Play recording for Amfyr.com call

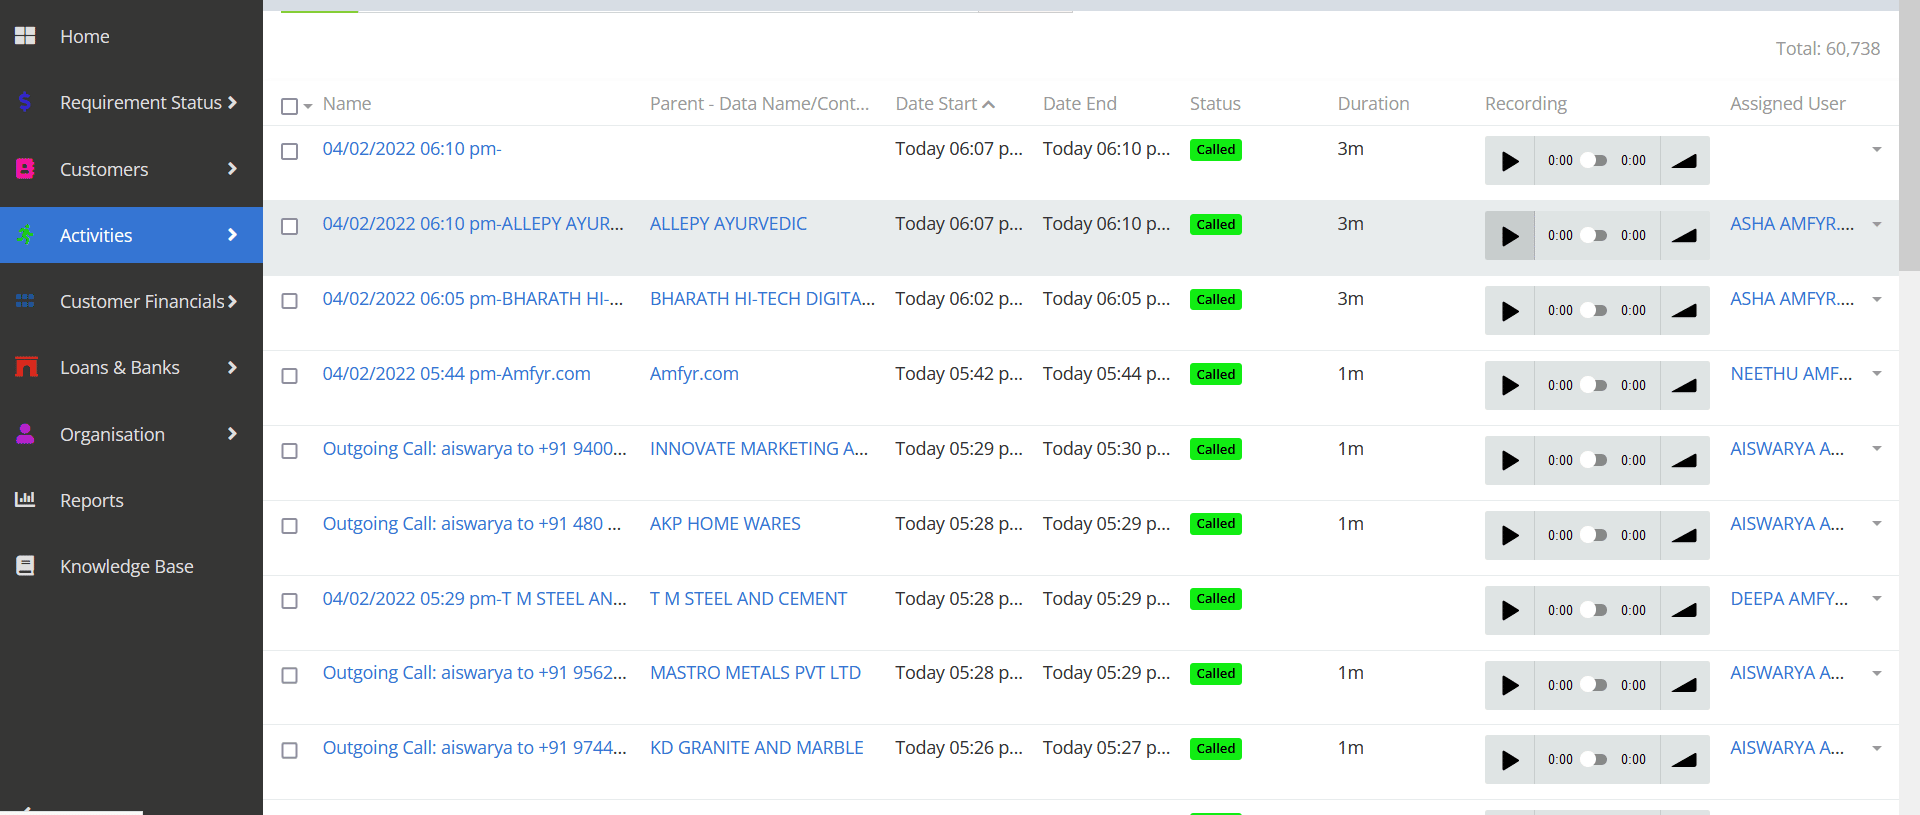click(x=1510, y=386)
